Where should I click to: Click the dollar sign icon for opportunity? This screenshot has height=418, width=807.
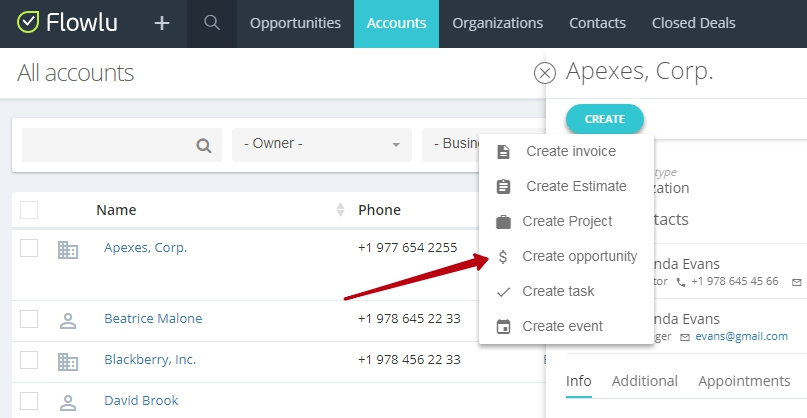point(503,256)
